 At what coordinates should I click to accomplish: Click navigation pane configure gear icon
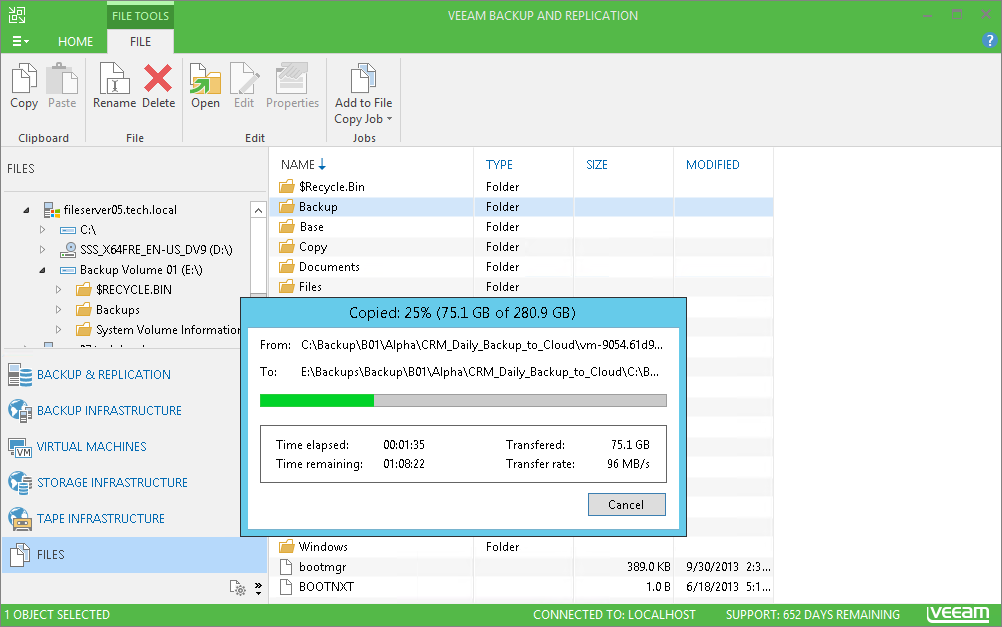coord(238,588)
